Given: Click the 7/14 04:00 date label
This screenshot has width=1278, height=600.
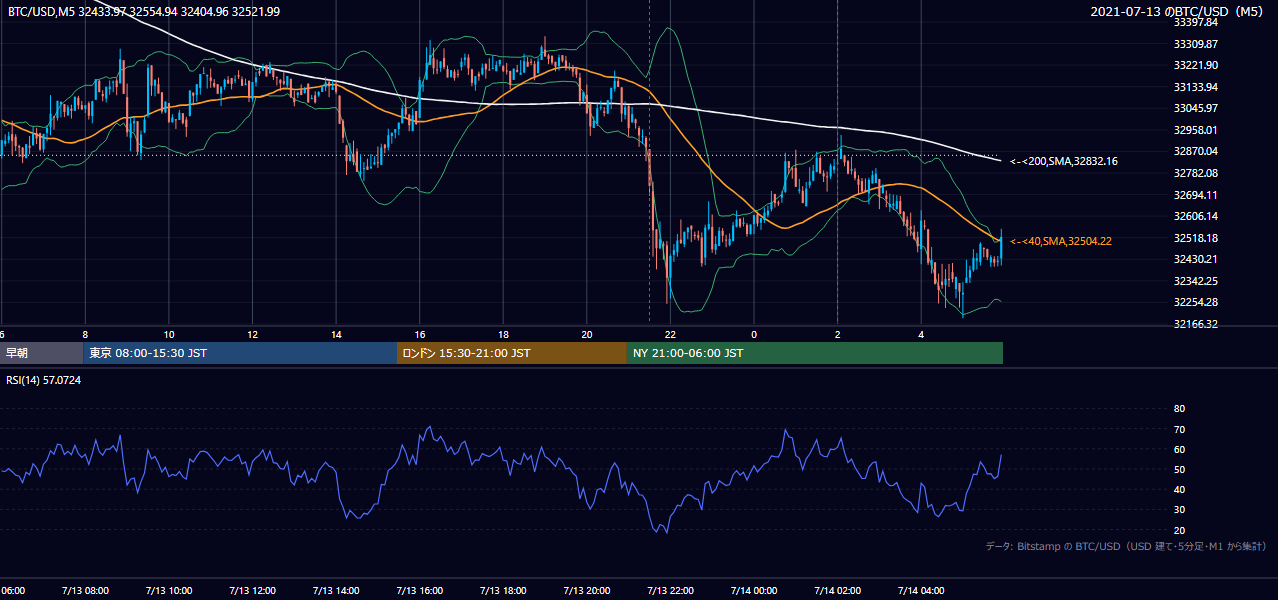Looking at the screenshot, I should 921,590.
